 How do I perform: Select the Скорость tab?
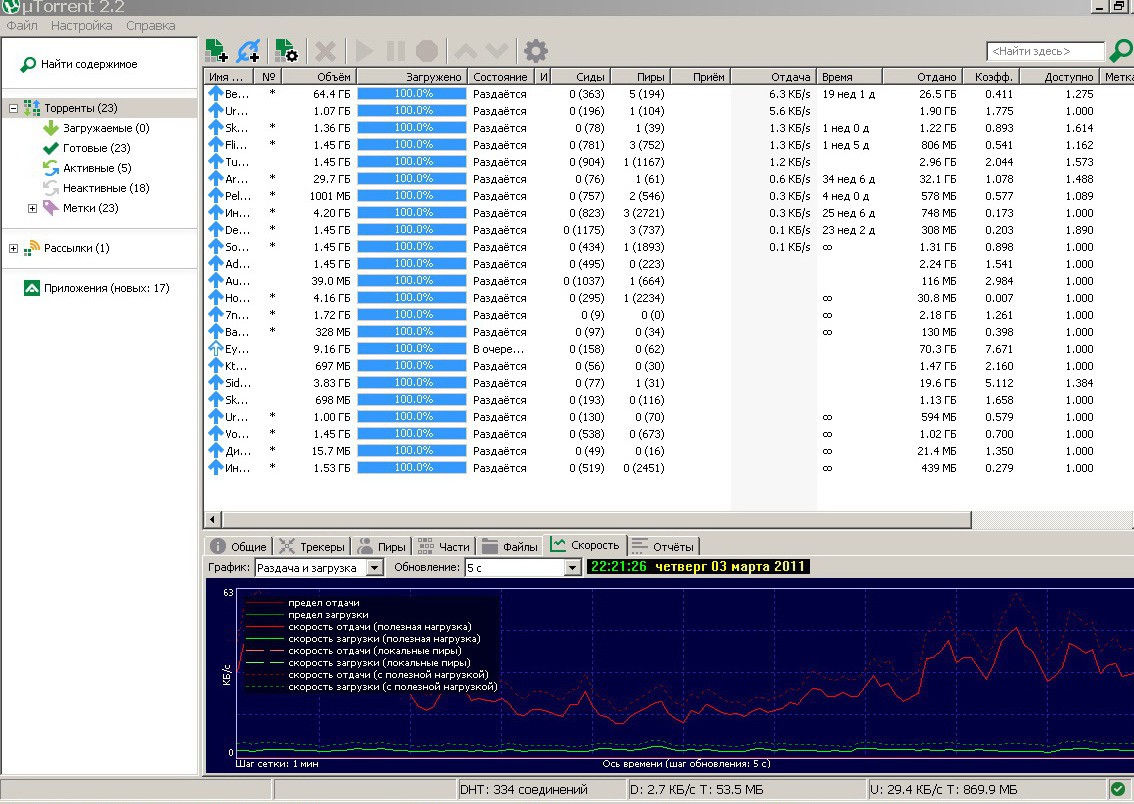[585, 544]
